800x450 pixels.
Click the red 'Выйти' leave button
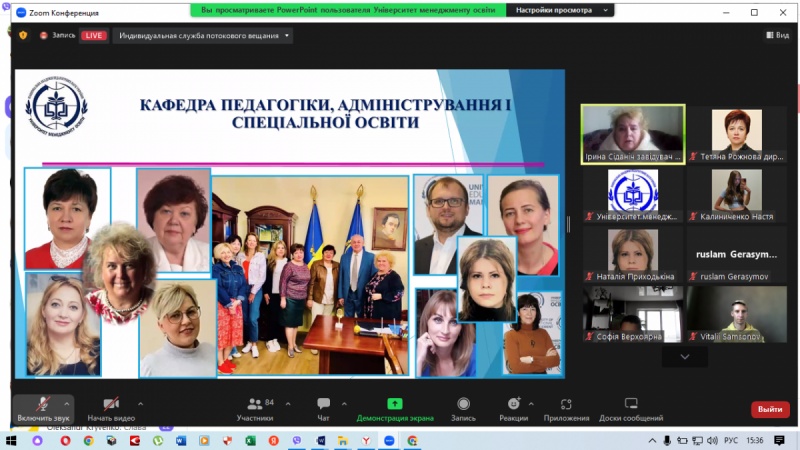[770, 409]
